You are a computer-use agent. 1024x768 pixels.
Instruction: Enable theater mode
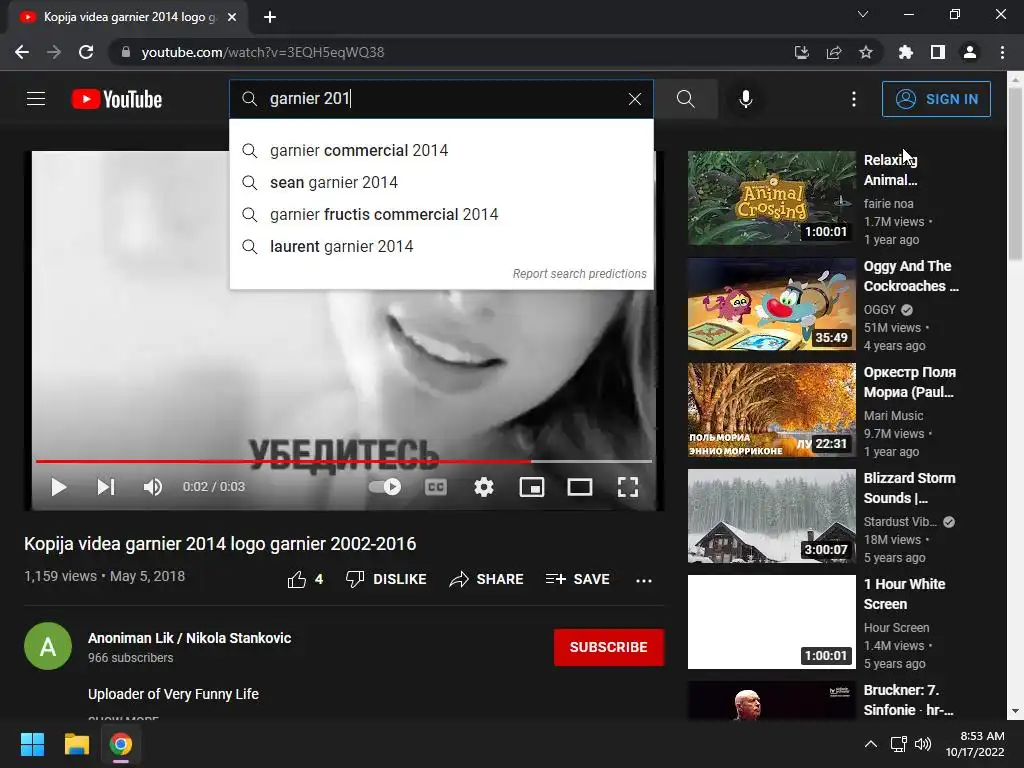click(580, 487)
